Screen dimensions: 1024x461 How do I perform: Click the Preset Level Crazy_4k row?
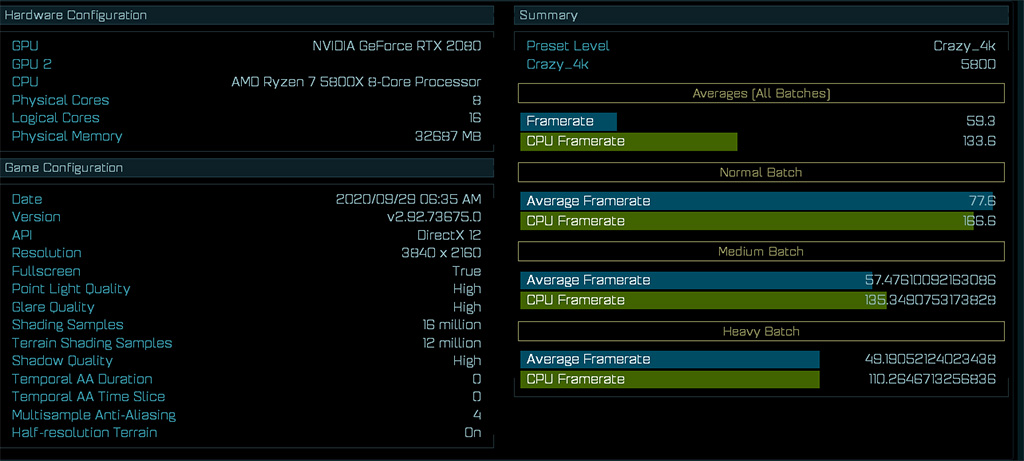point(761,46)
